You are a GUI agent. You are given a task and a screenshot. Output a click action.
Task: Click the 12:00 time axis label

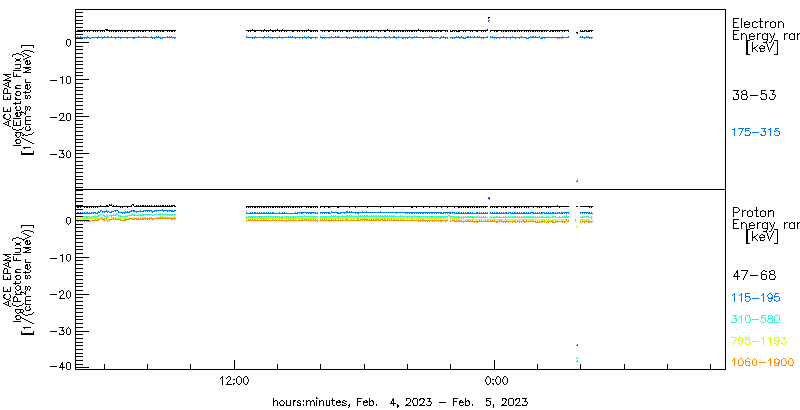[234, 380]
